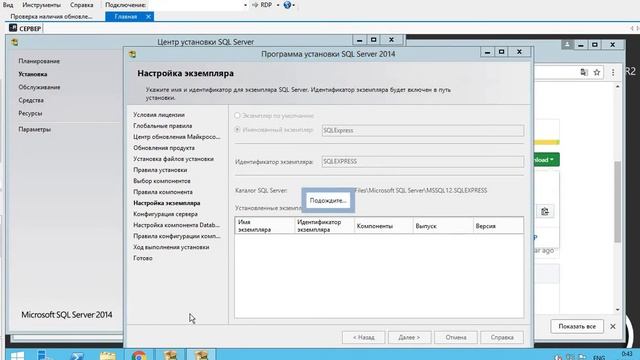The width and height of the screenshot is (640, 360).
Task: Close the Chrome downloads bar
Action: click(613, 327)
